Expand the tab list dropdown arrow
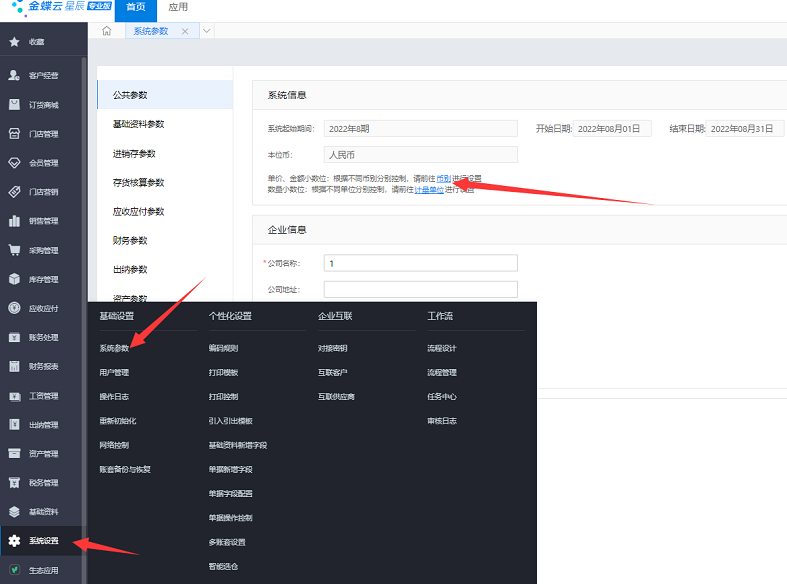This screenshot has height=584, width=787. [207, 31]
